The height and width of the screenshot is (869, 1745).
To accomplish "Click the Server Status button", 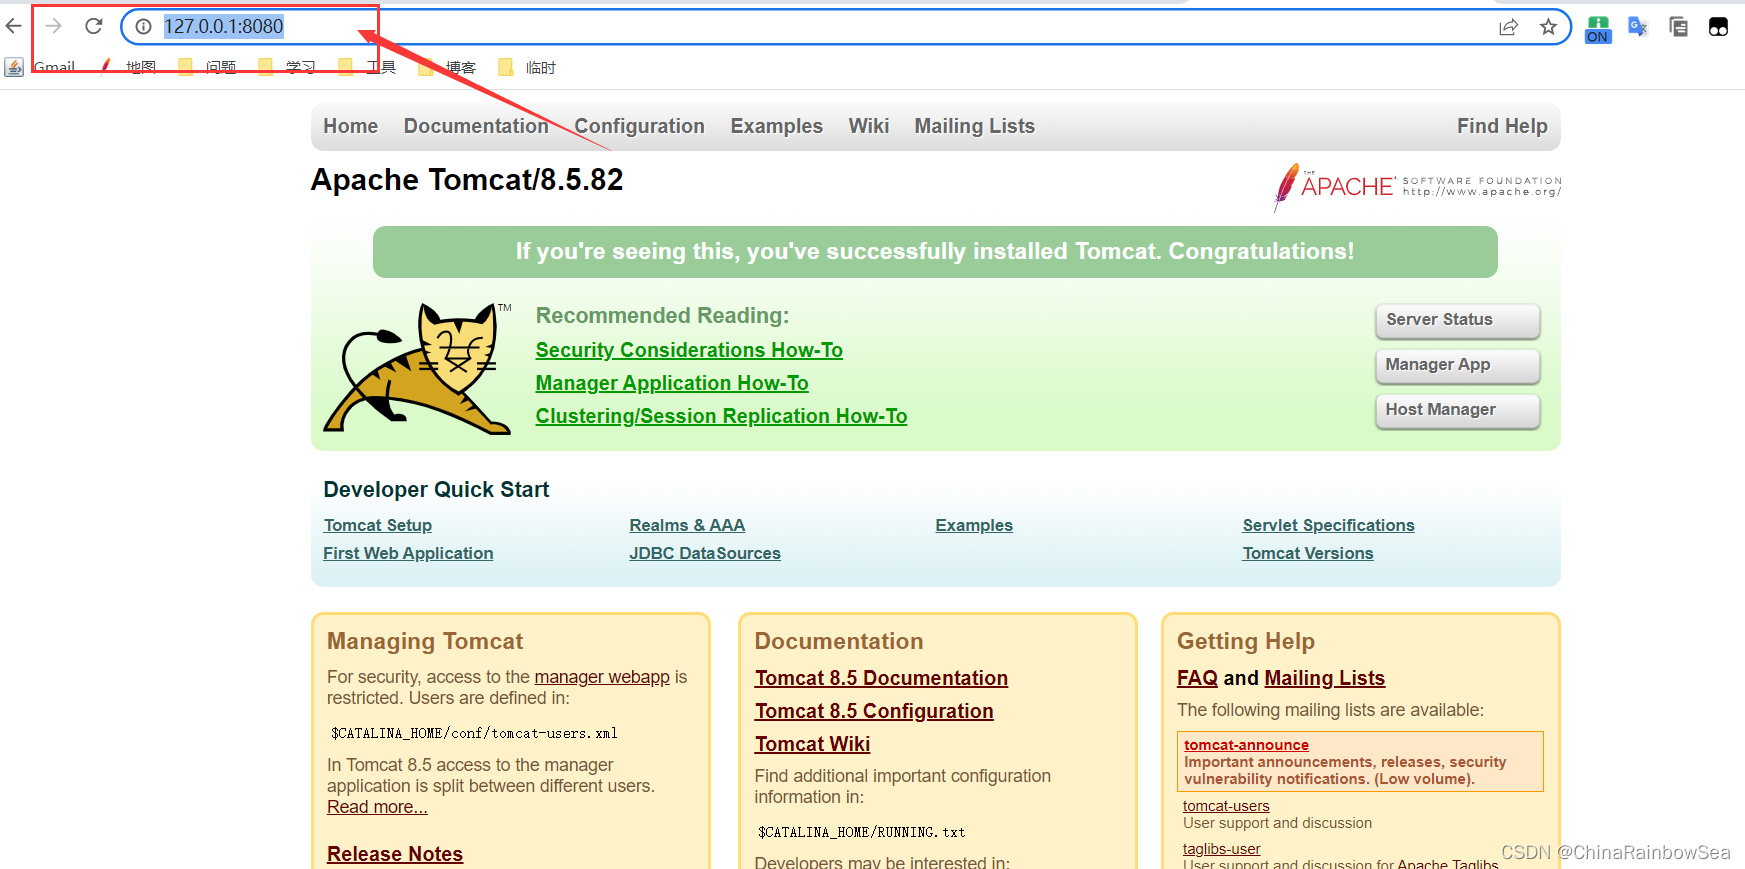I will point(1458,320).
